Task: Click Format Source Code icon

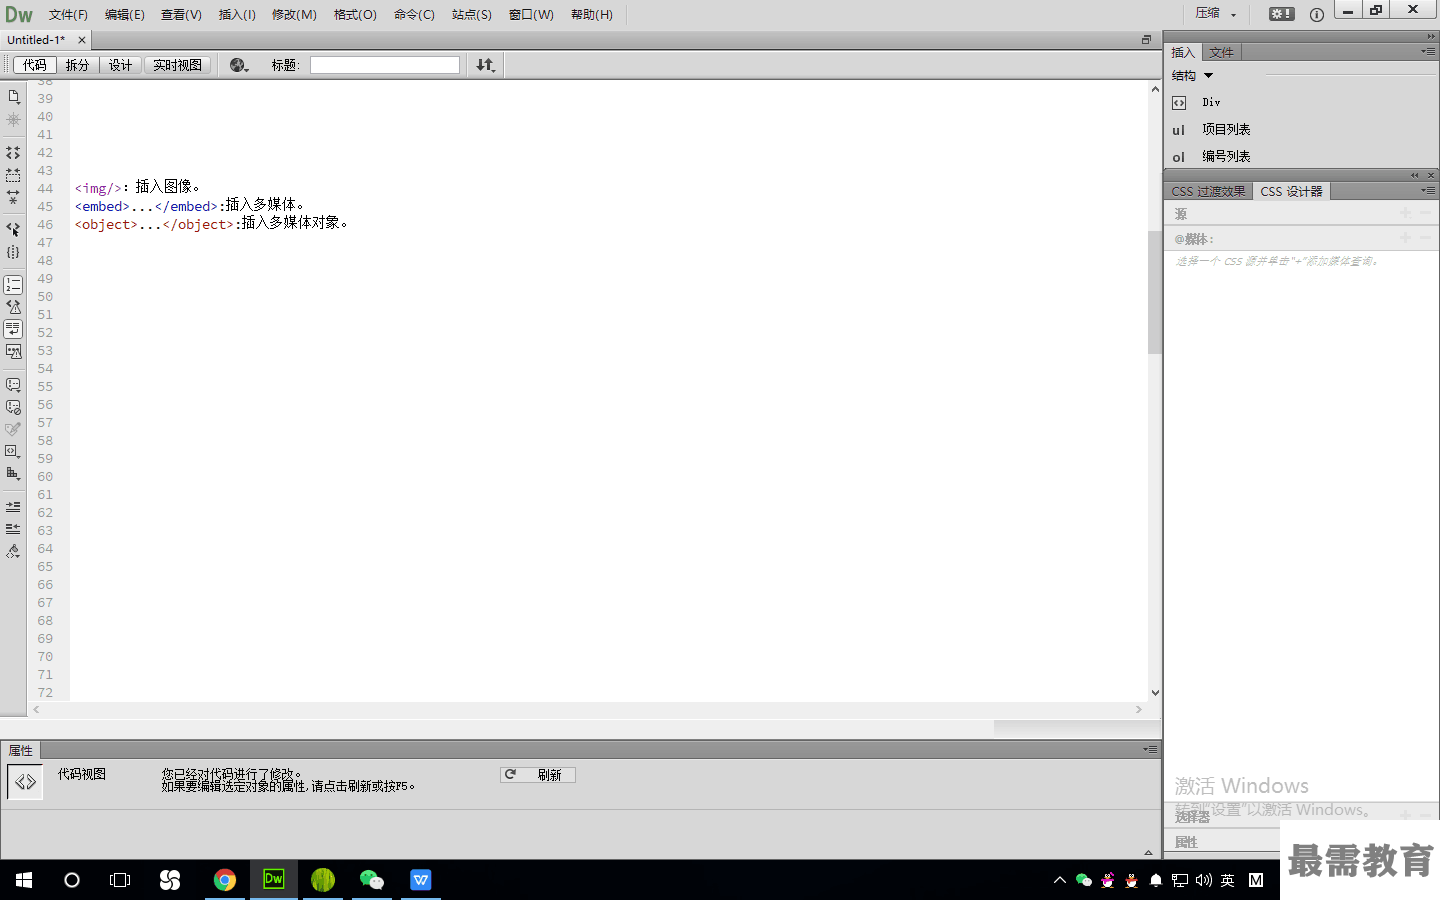Action: click(x=13, y=551)
